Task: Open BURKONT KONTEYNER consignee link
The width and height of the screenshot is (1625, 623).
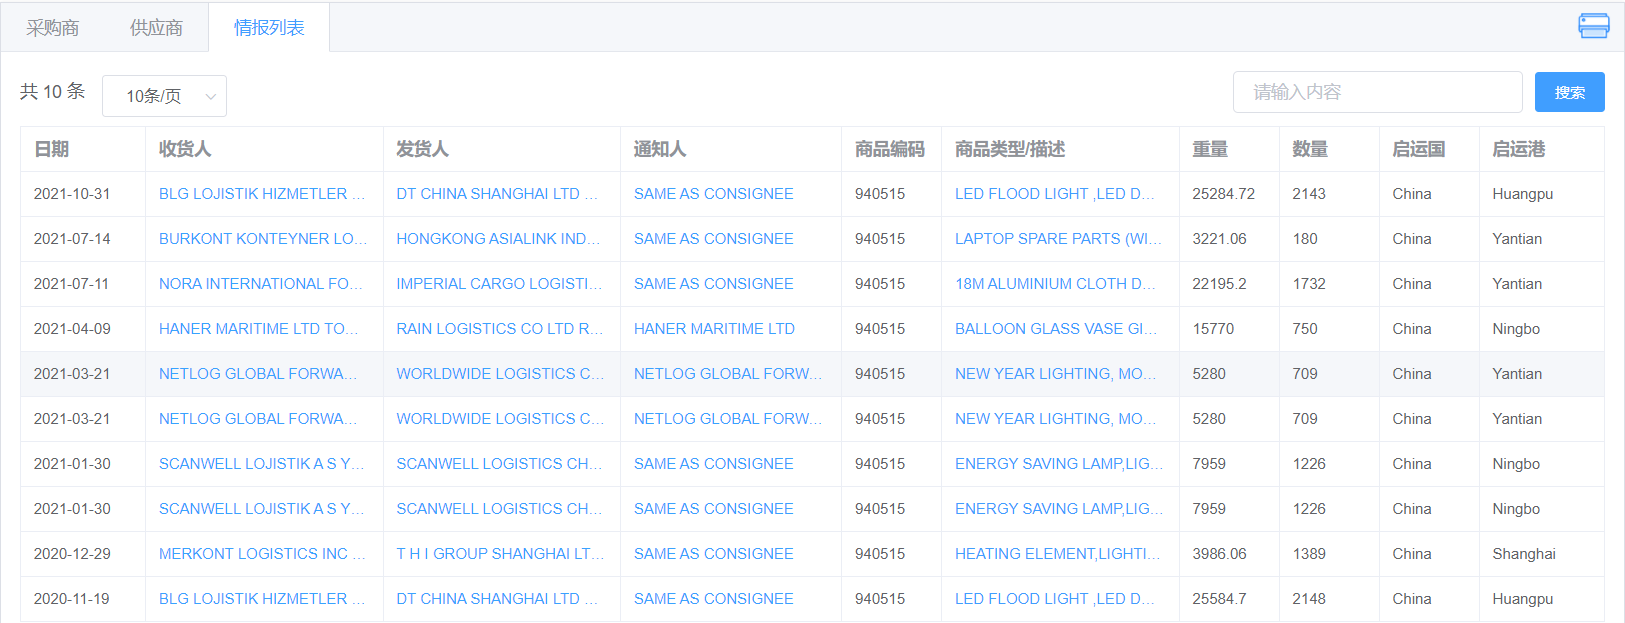Action: (263, 239)
